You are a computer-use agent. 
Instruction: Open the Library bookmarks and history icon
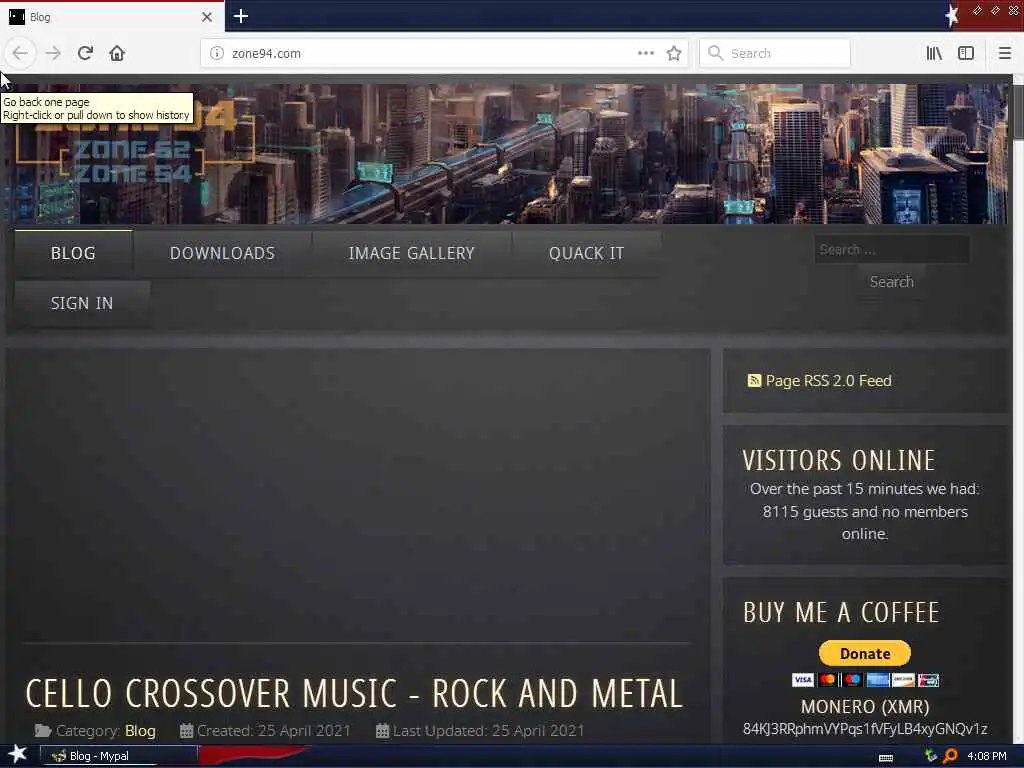(934, 54)
